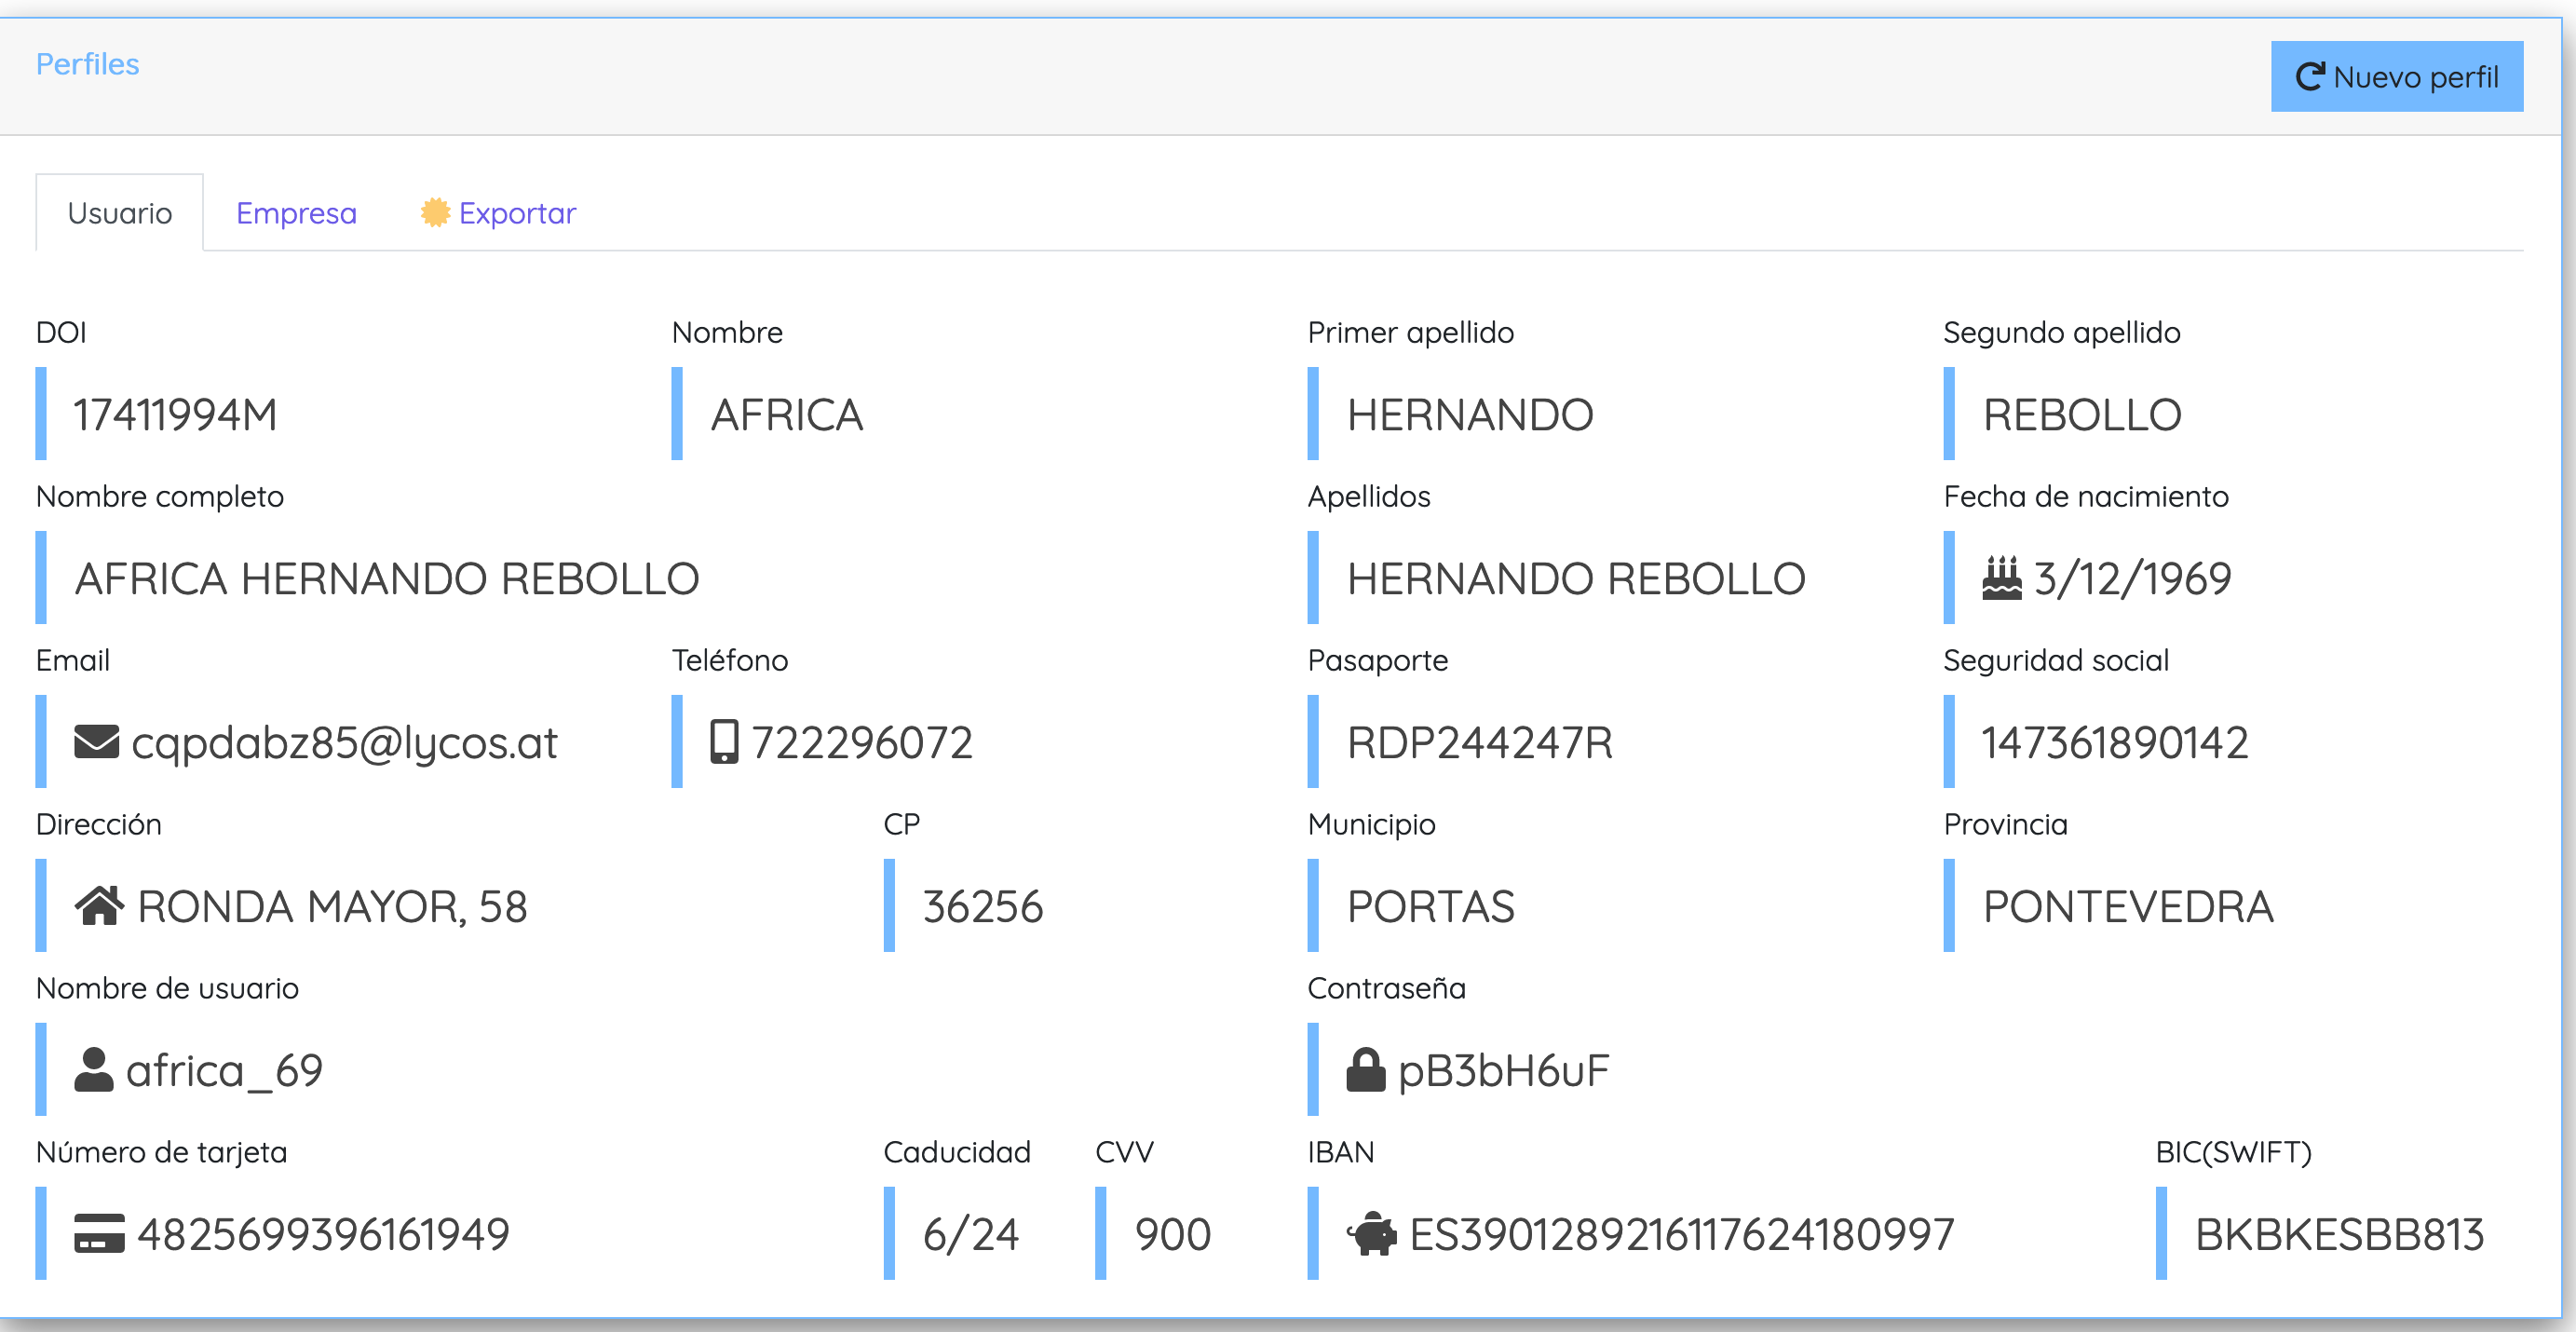Click the Seguridad social label
This screenshot has height=1332, width=2576.
coord(2056,660)
